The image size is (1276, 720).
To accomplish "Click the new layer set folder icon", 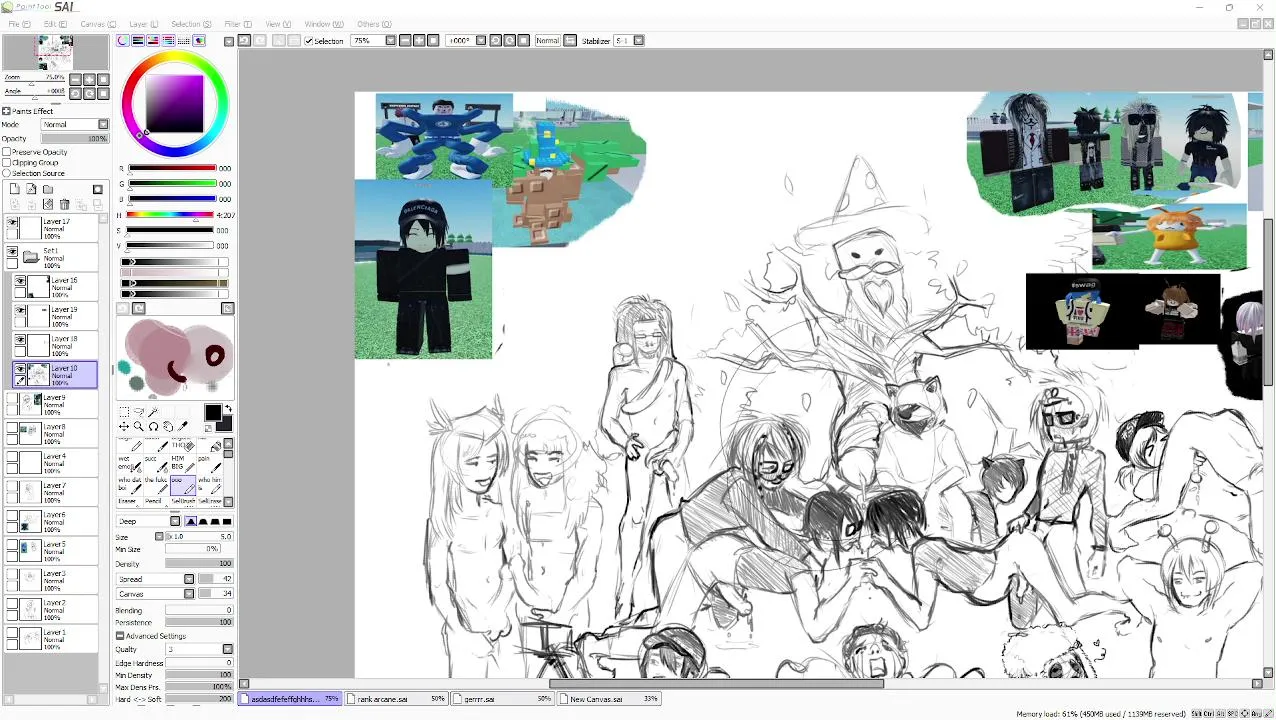I will pos(47,189).
